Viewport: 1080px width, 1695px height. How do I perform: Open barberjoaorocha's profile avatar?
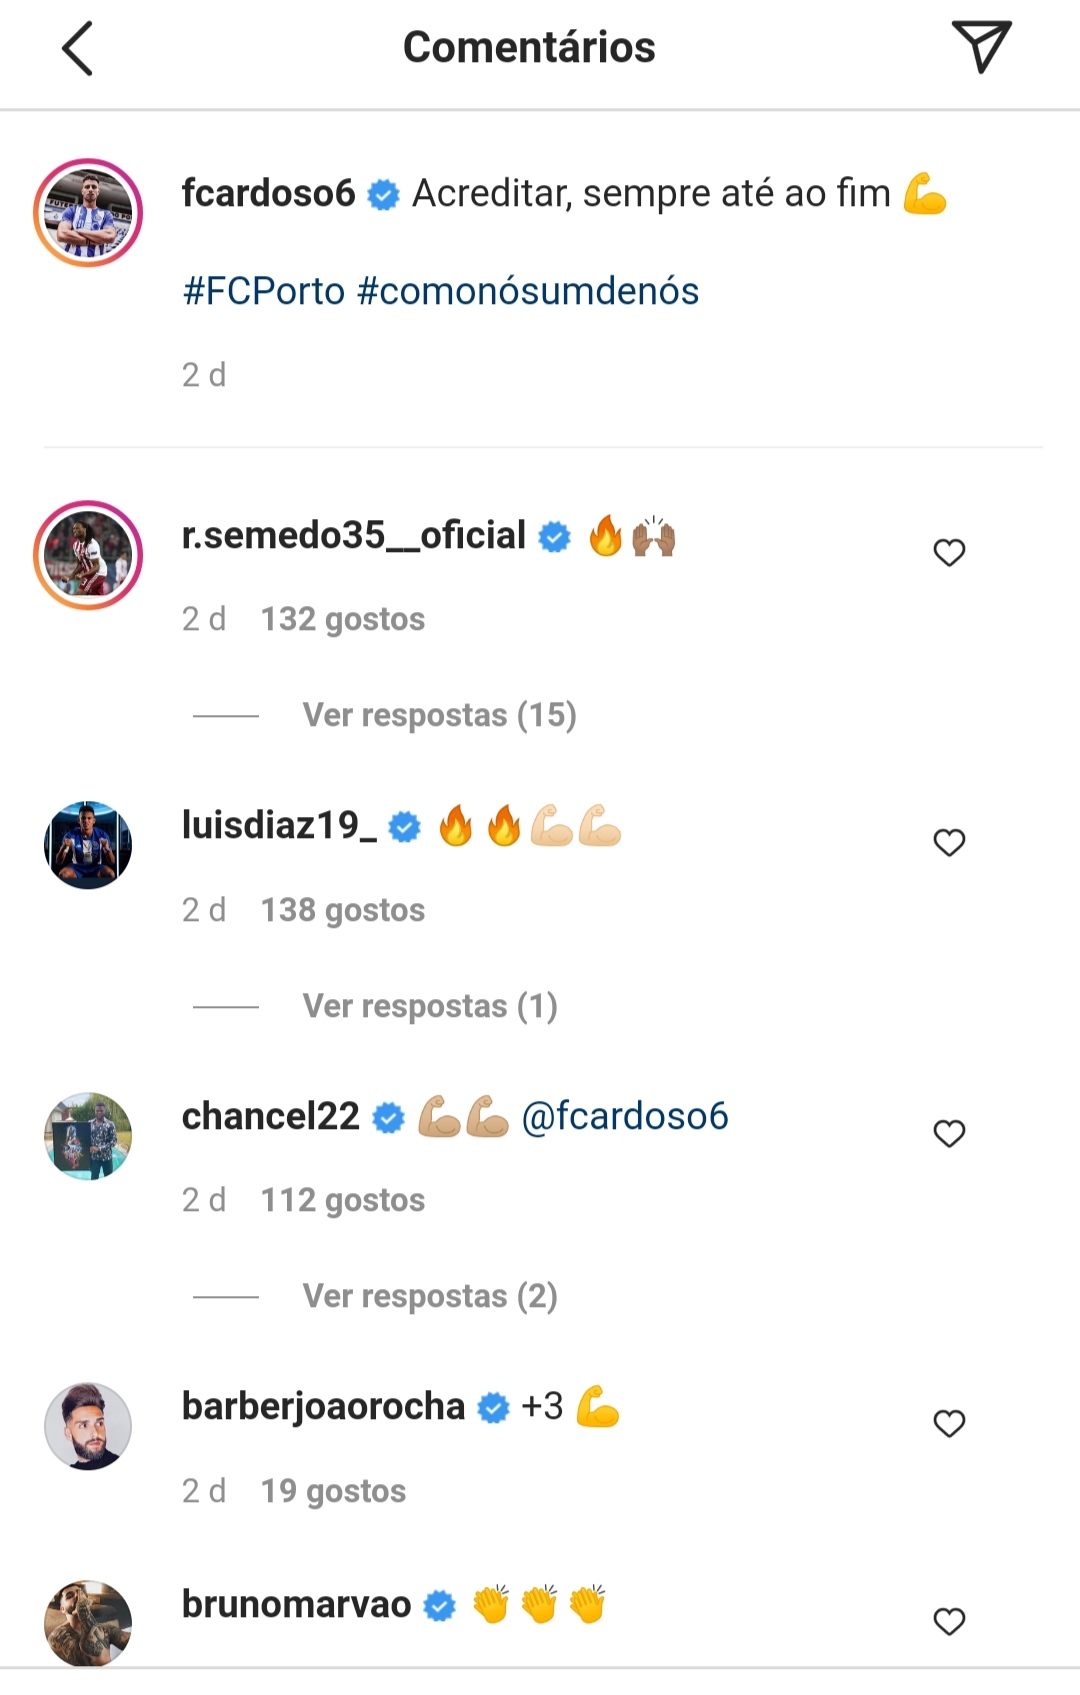click(x=88, y=1426)
